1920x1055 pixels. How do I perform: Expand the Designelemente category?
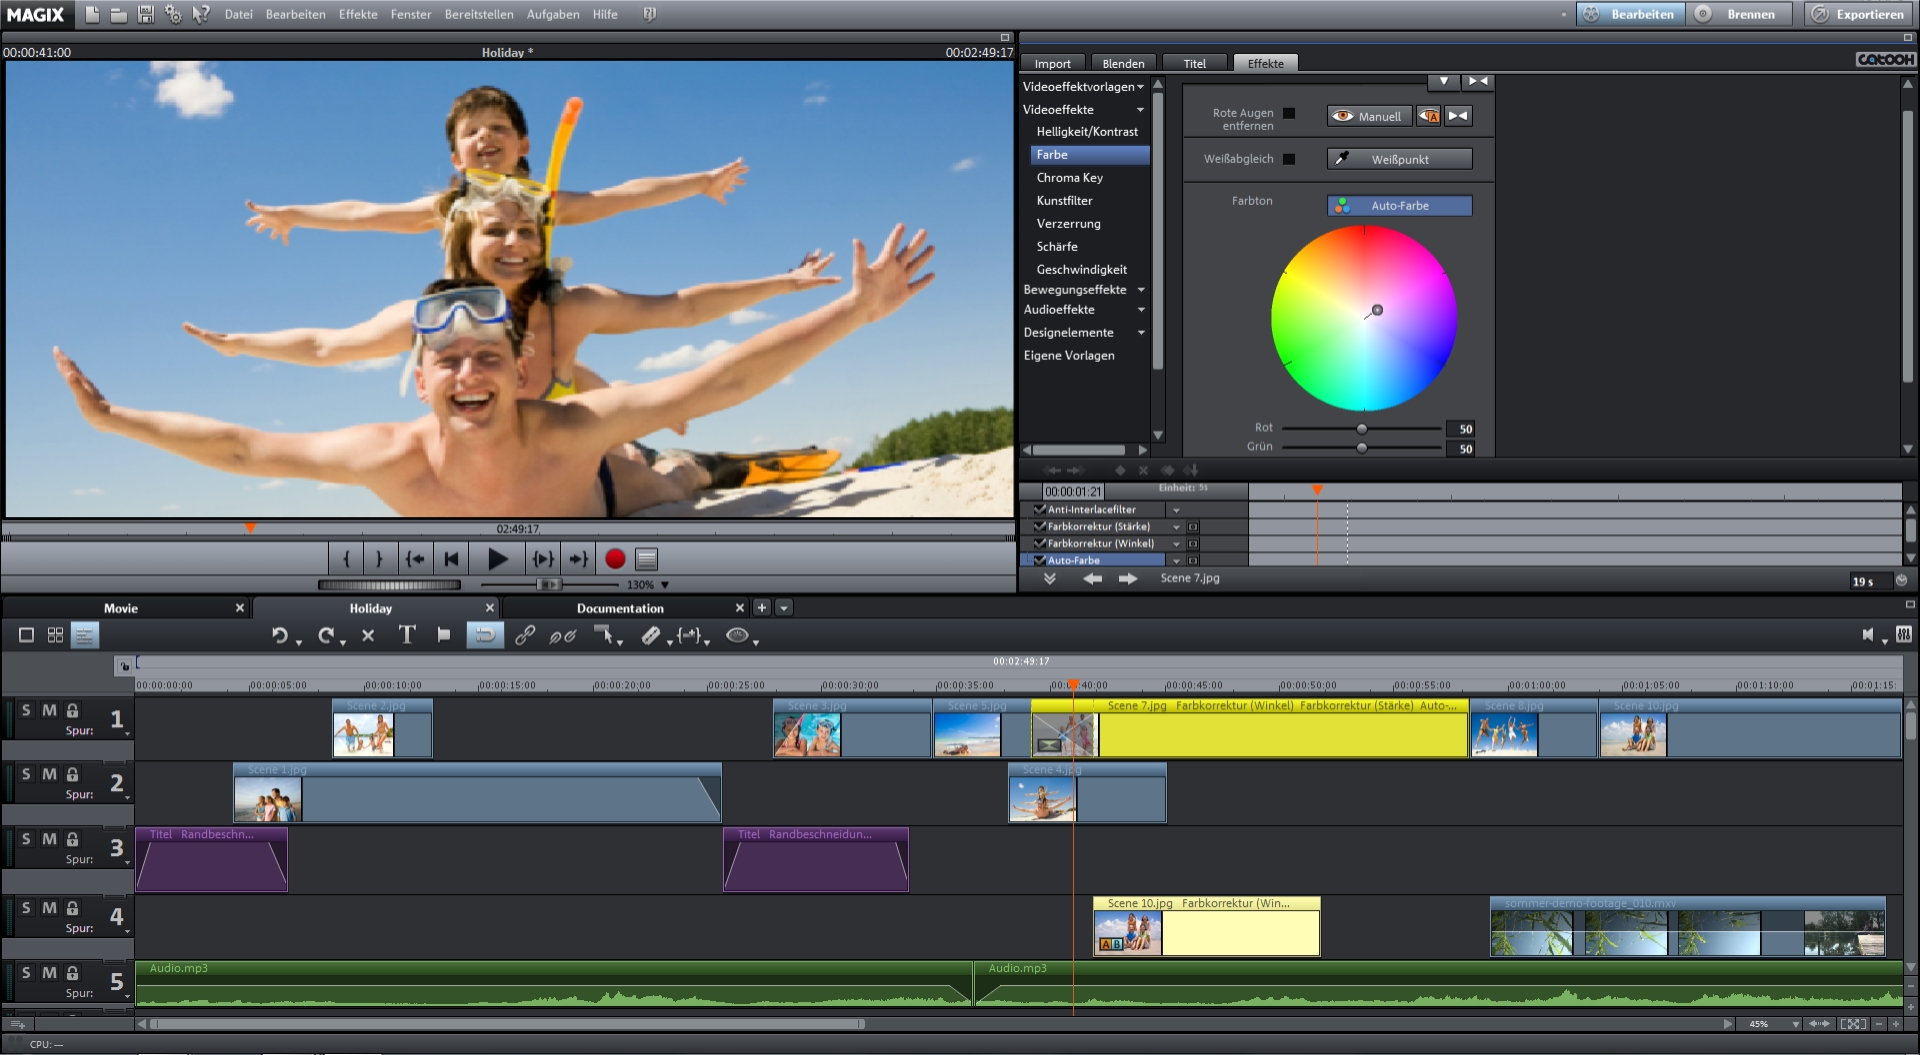click(1141, 333)
